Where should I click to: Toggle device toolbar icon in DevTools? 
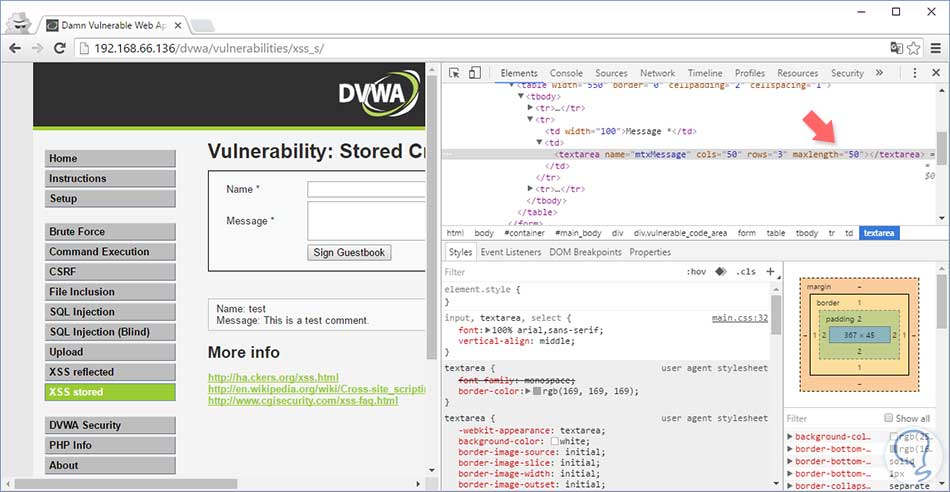click(x=474, y=73)
